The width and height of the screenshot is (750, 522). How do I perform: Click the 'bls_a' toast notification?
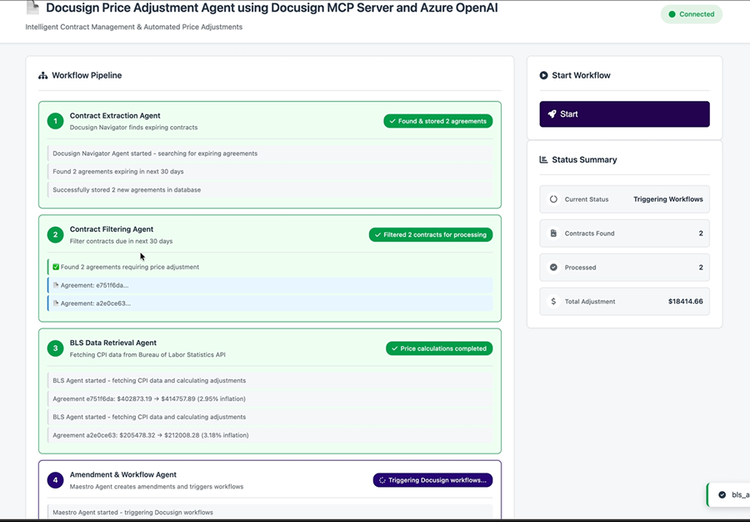pyautogui.click(x=728, y=495)
